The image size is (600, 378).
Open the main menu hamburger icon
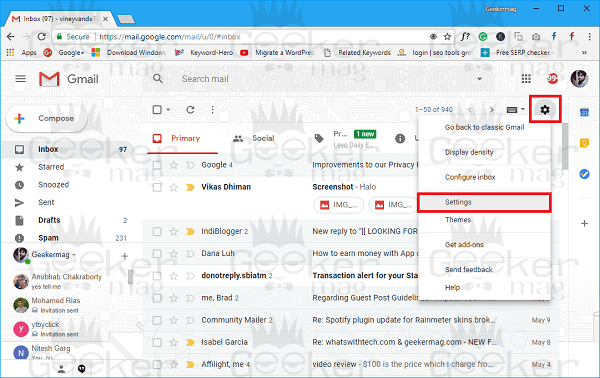[x=21, y=79]
